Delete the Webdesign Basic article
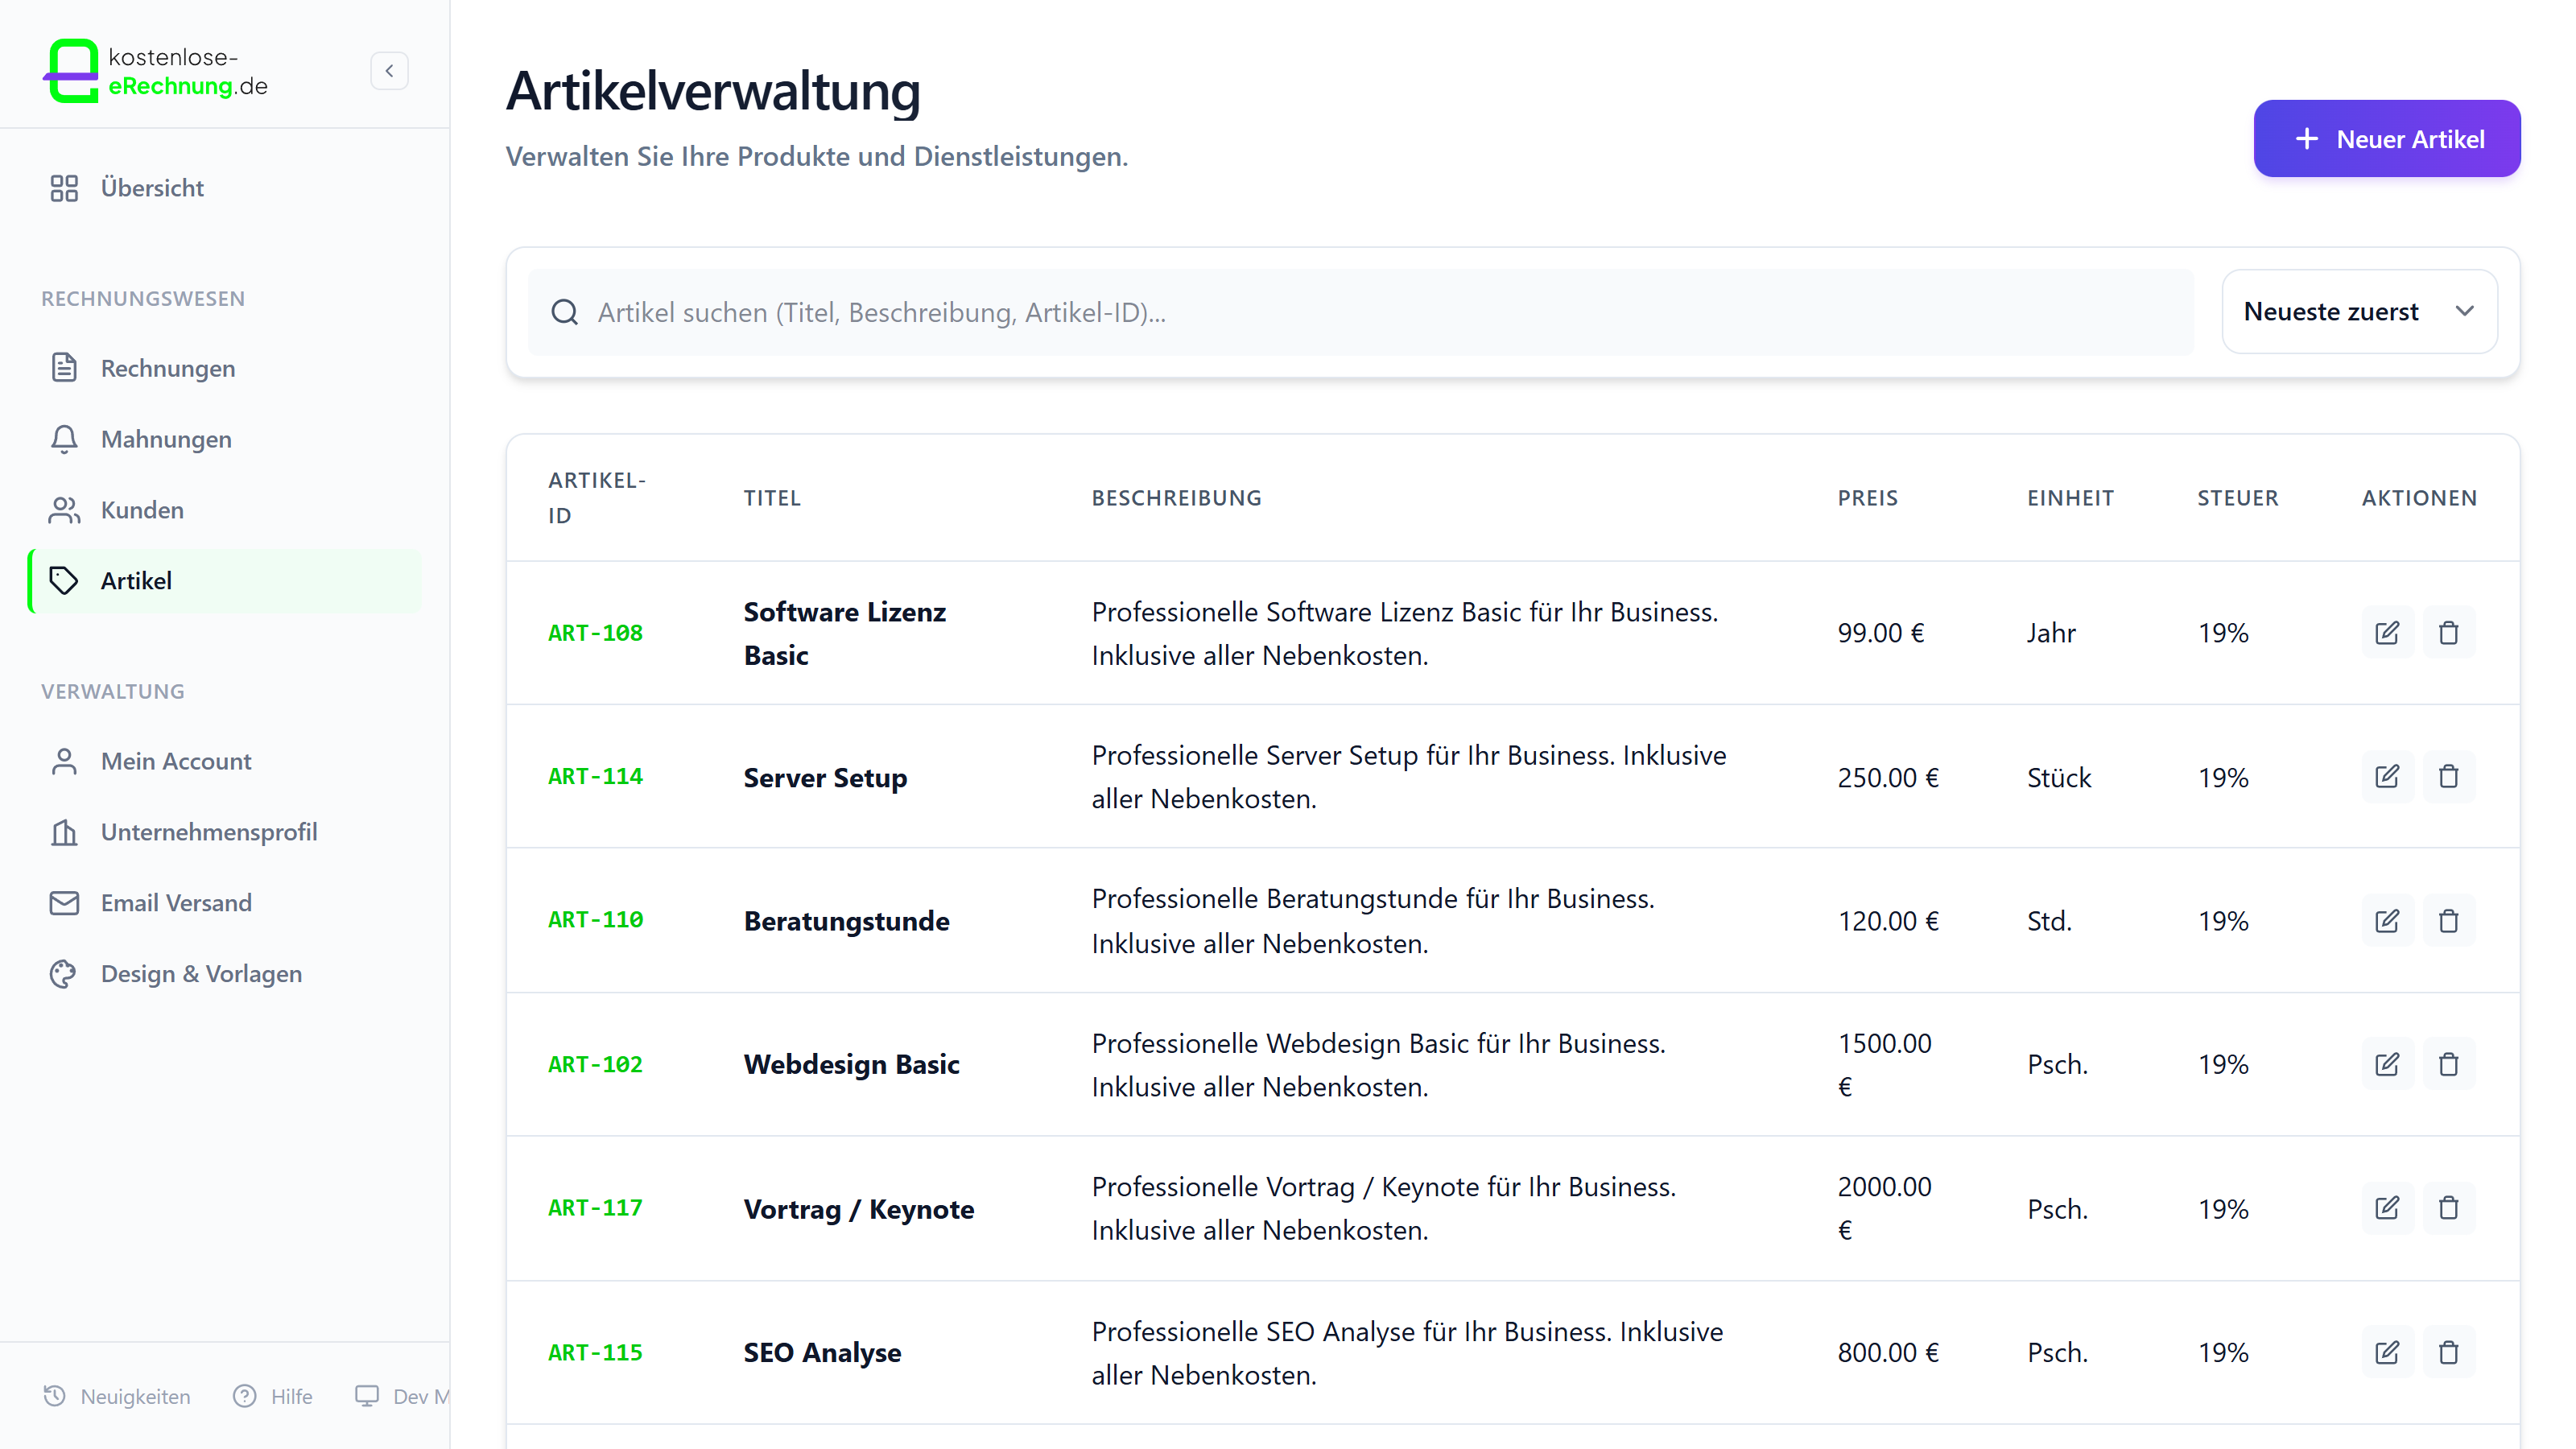This screenshot has width=2576, height=1449. coord(2448,1064)
